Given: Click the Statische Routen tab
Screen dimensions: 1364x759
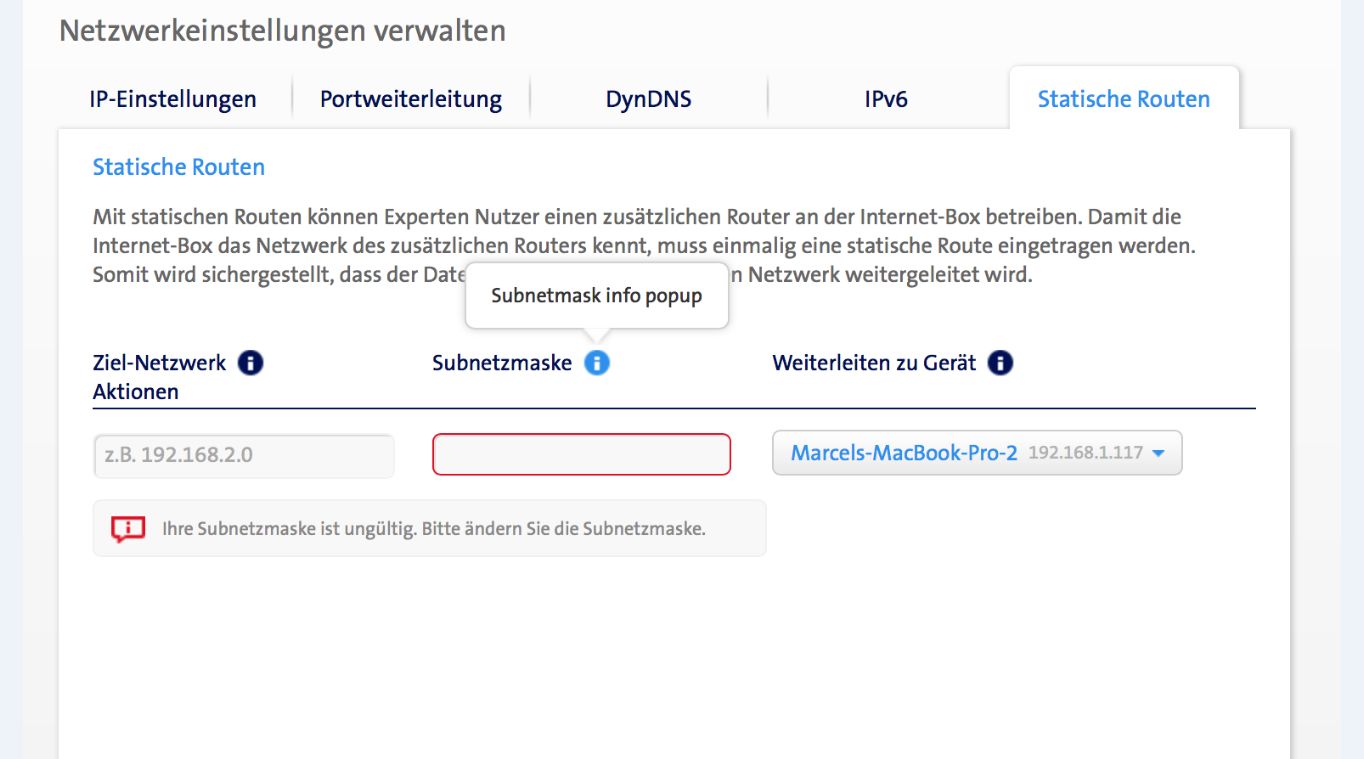Looking at the screenshot, I should [1123, 99].
